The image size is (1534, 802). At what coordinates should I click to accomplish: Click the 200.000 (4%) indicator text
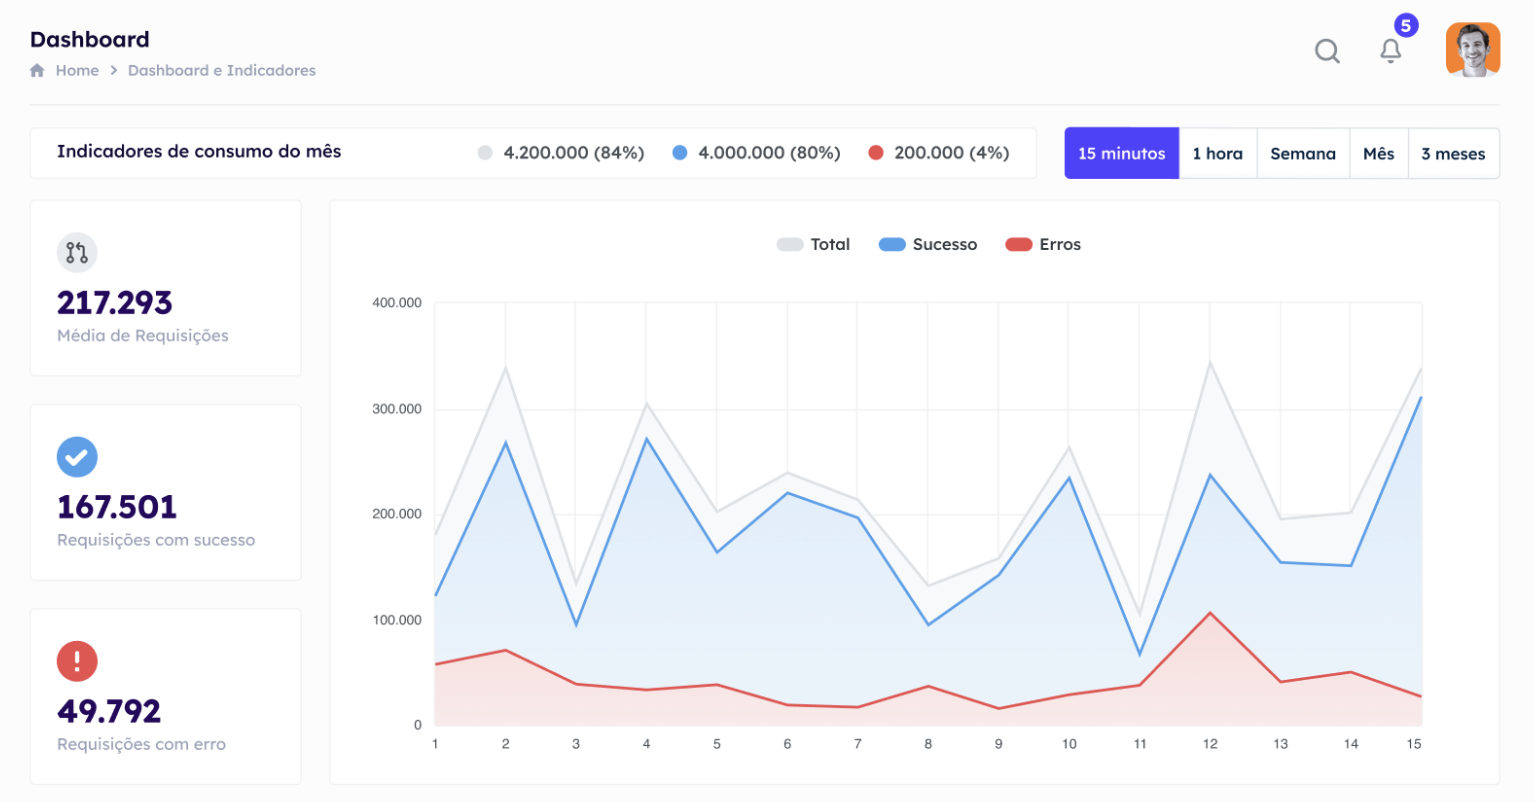click(x=952, y=153)
